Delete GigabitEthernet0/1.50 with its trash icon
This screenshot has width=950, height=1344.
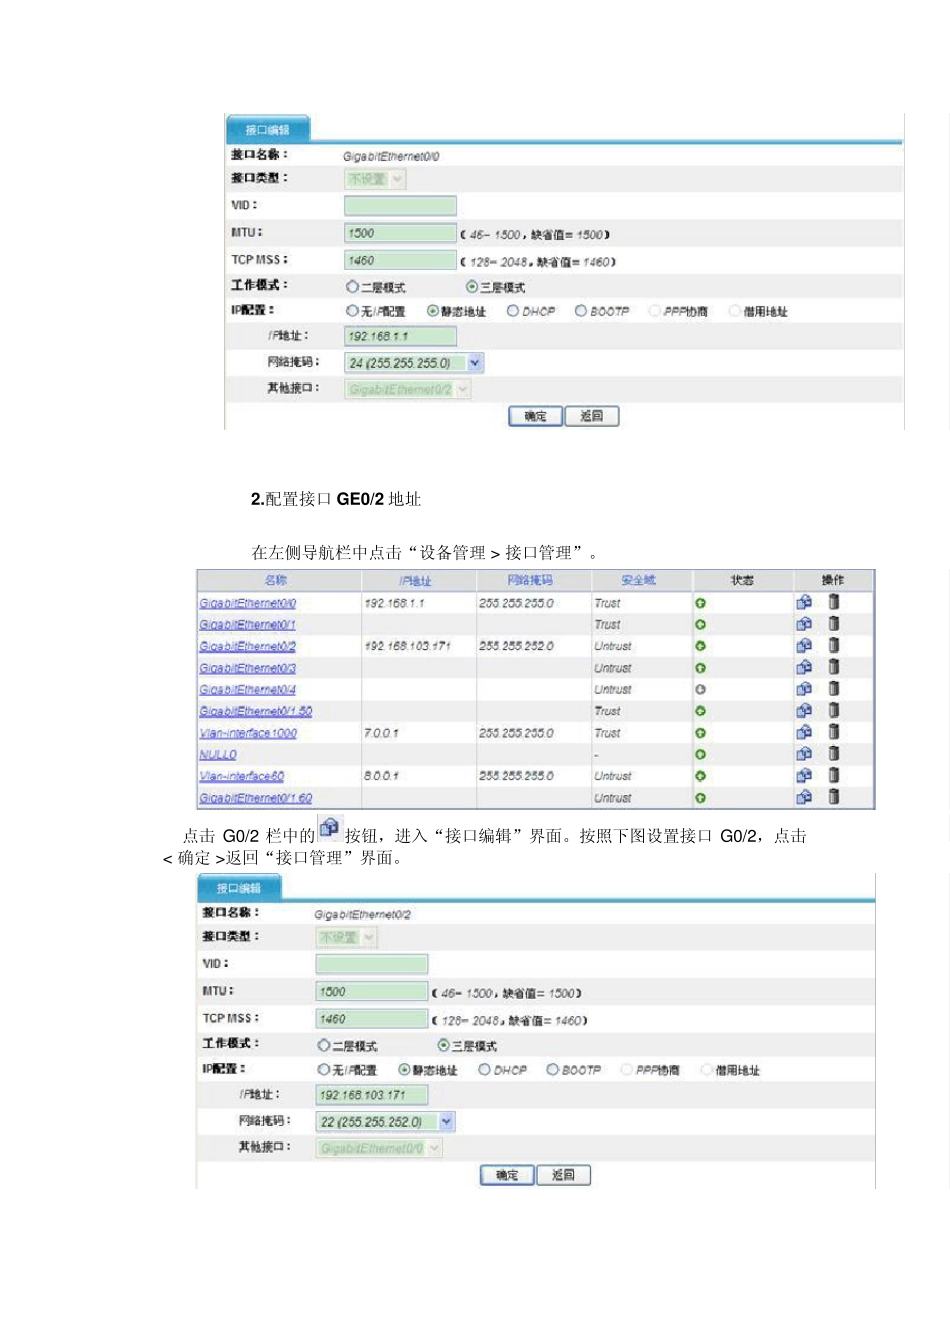point(833,711)
